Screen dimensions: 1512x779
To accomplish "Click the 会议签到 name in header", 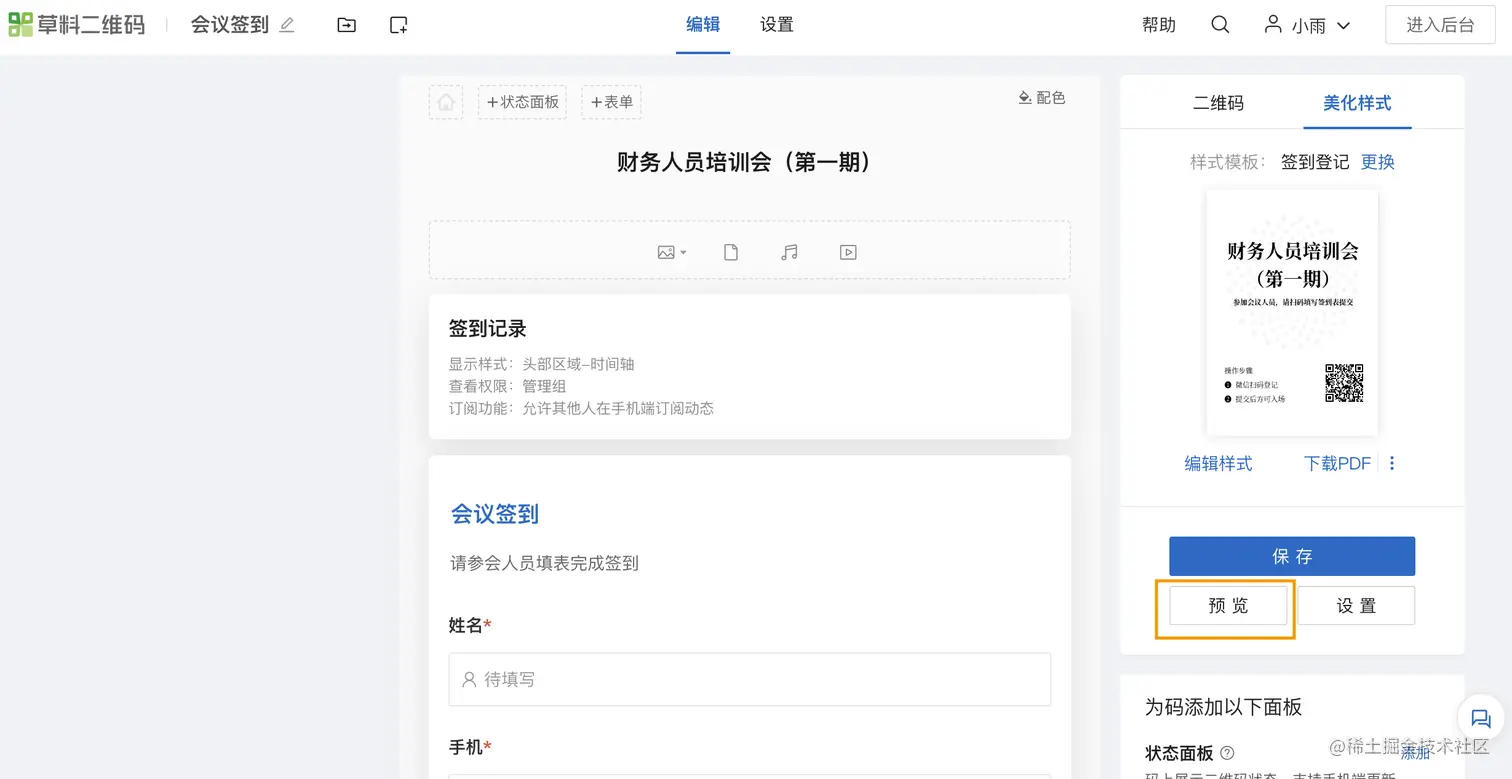I will (x=230, y=25).
